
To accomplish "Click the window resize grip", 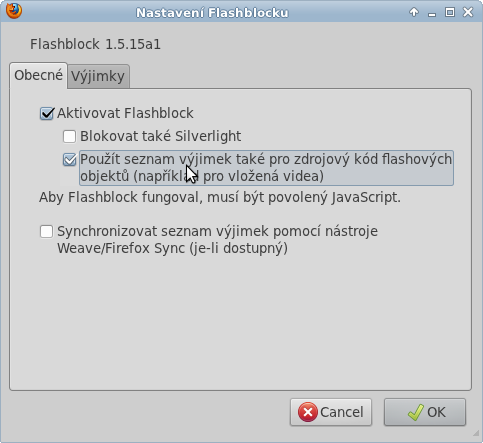I will [x=475, y=433].
